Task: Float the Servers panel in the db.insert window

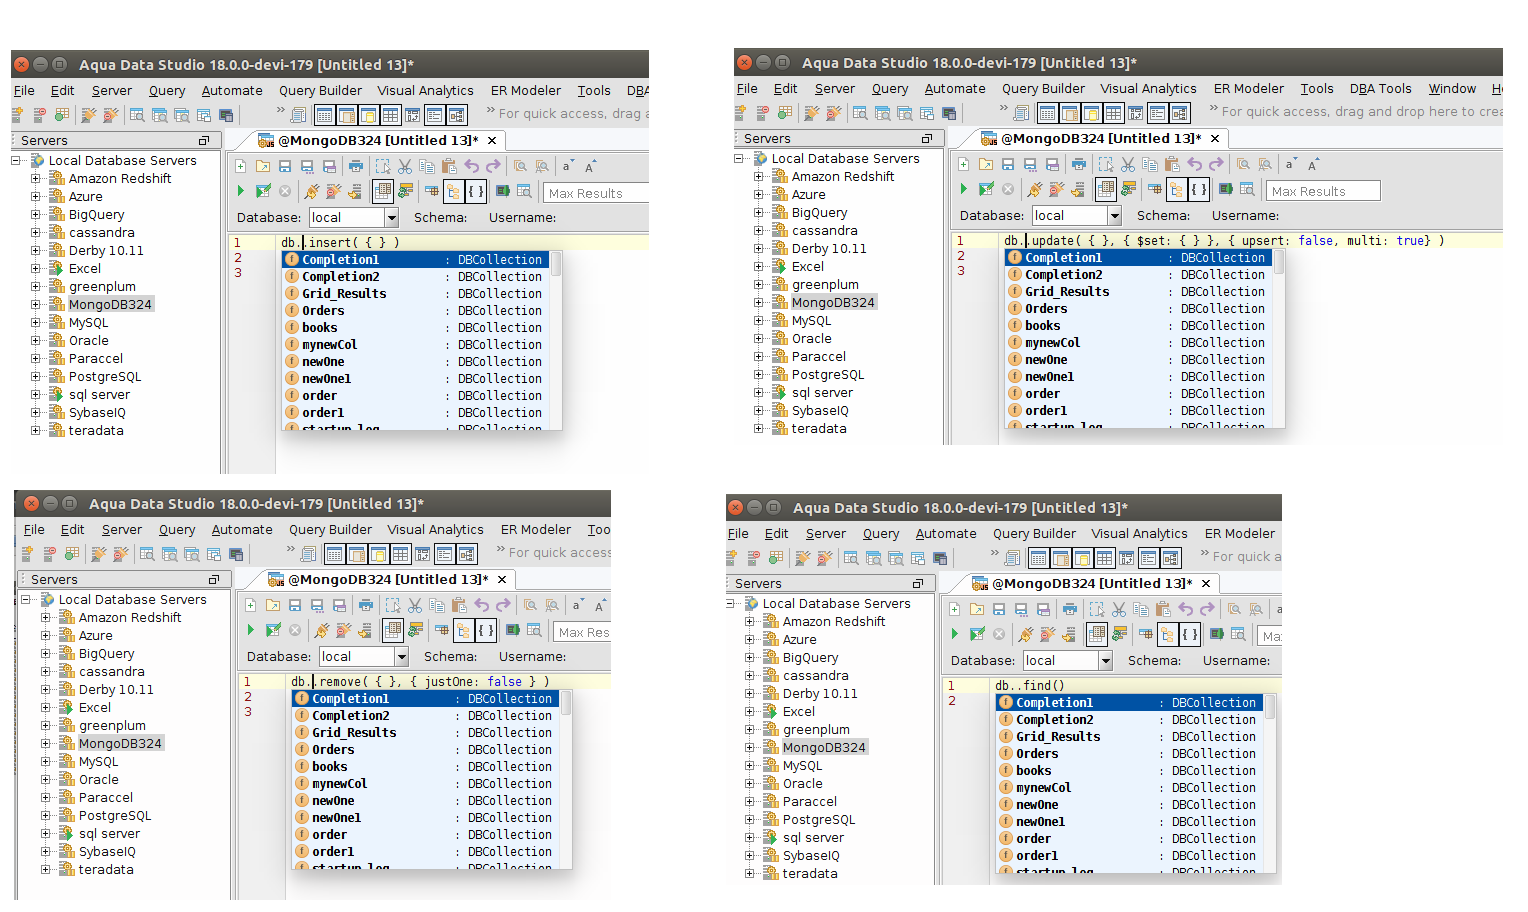Action: tap(204, 141)
